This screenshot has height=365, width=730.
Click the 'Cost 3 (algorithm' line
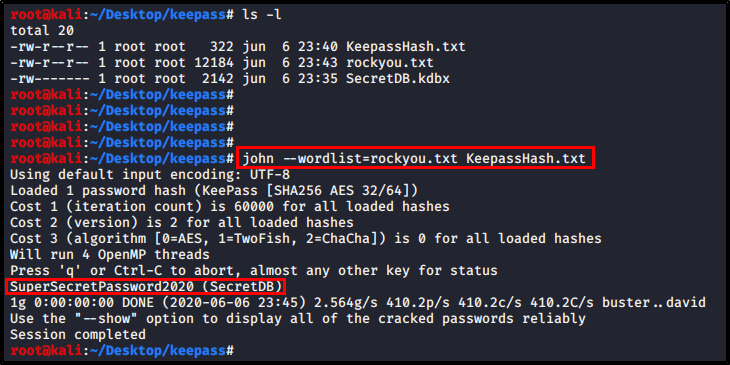[x=306, y=238]
